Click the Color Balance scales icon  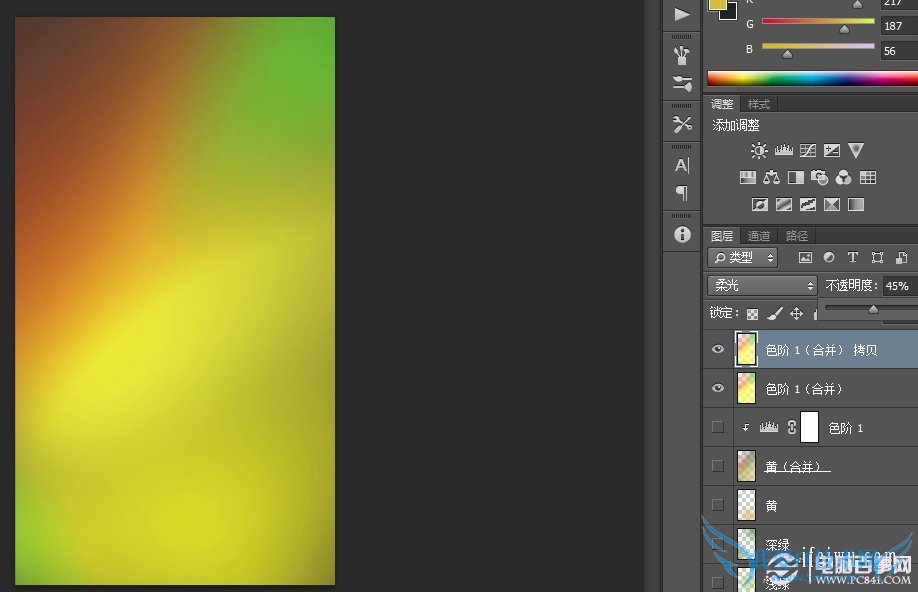[x=771, y=178]
